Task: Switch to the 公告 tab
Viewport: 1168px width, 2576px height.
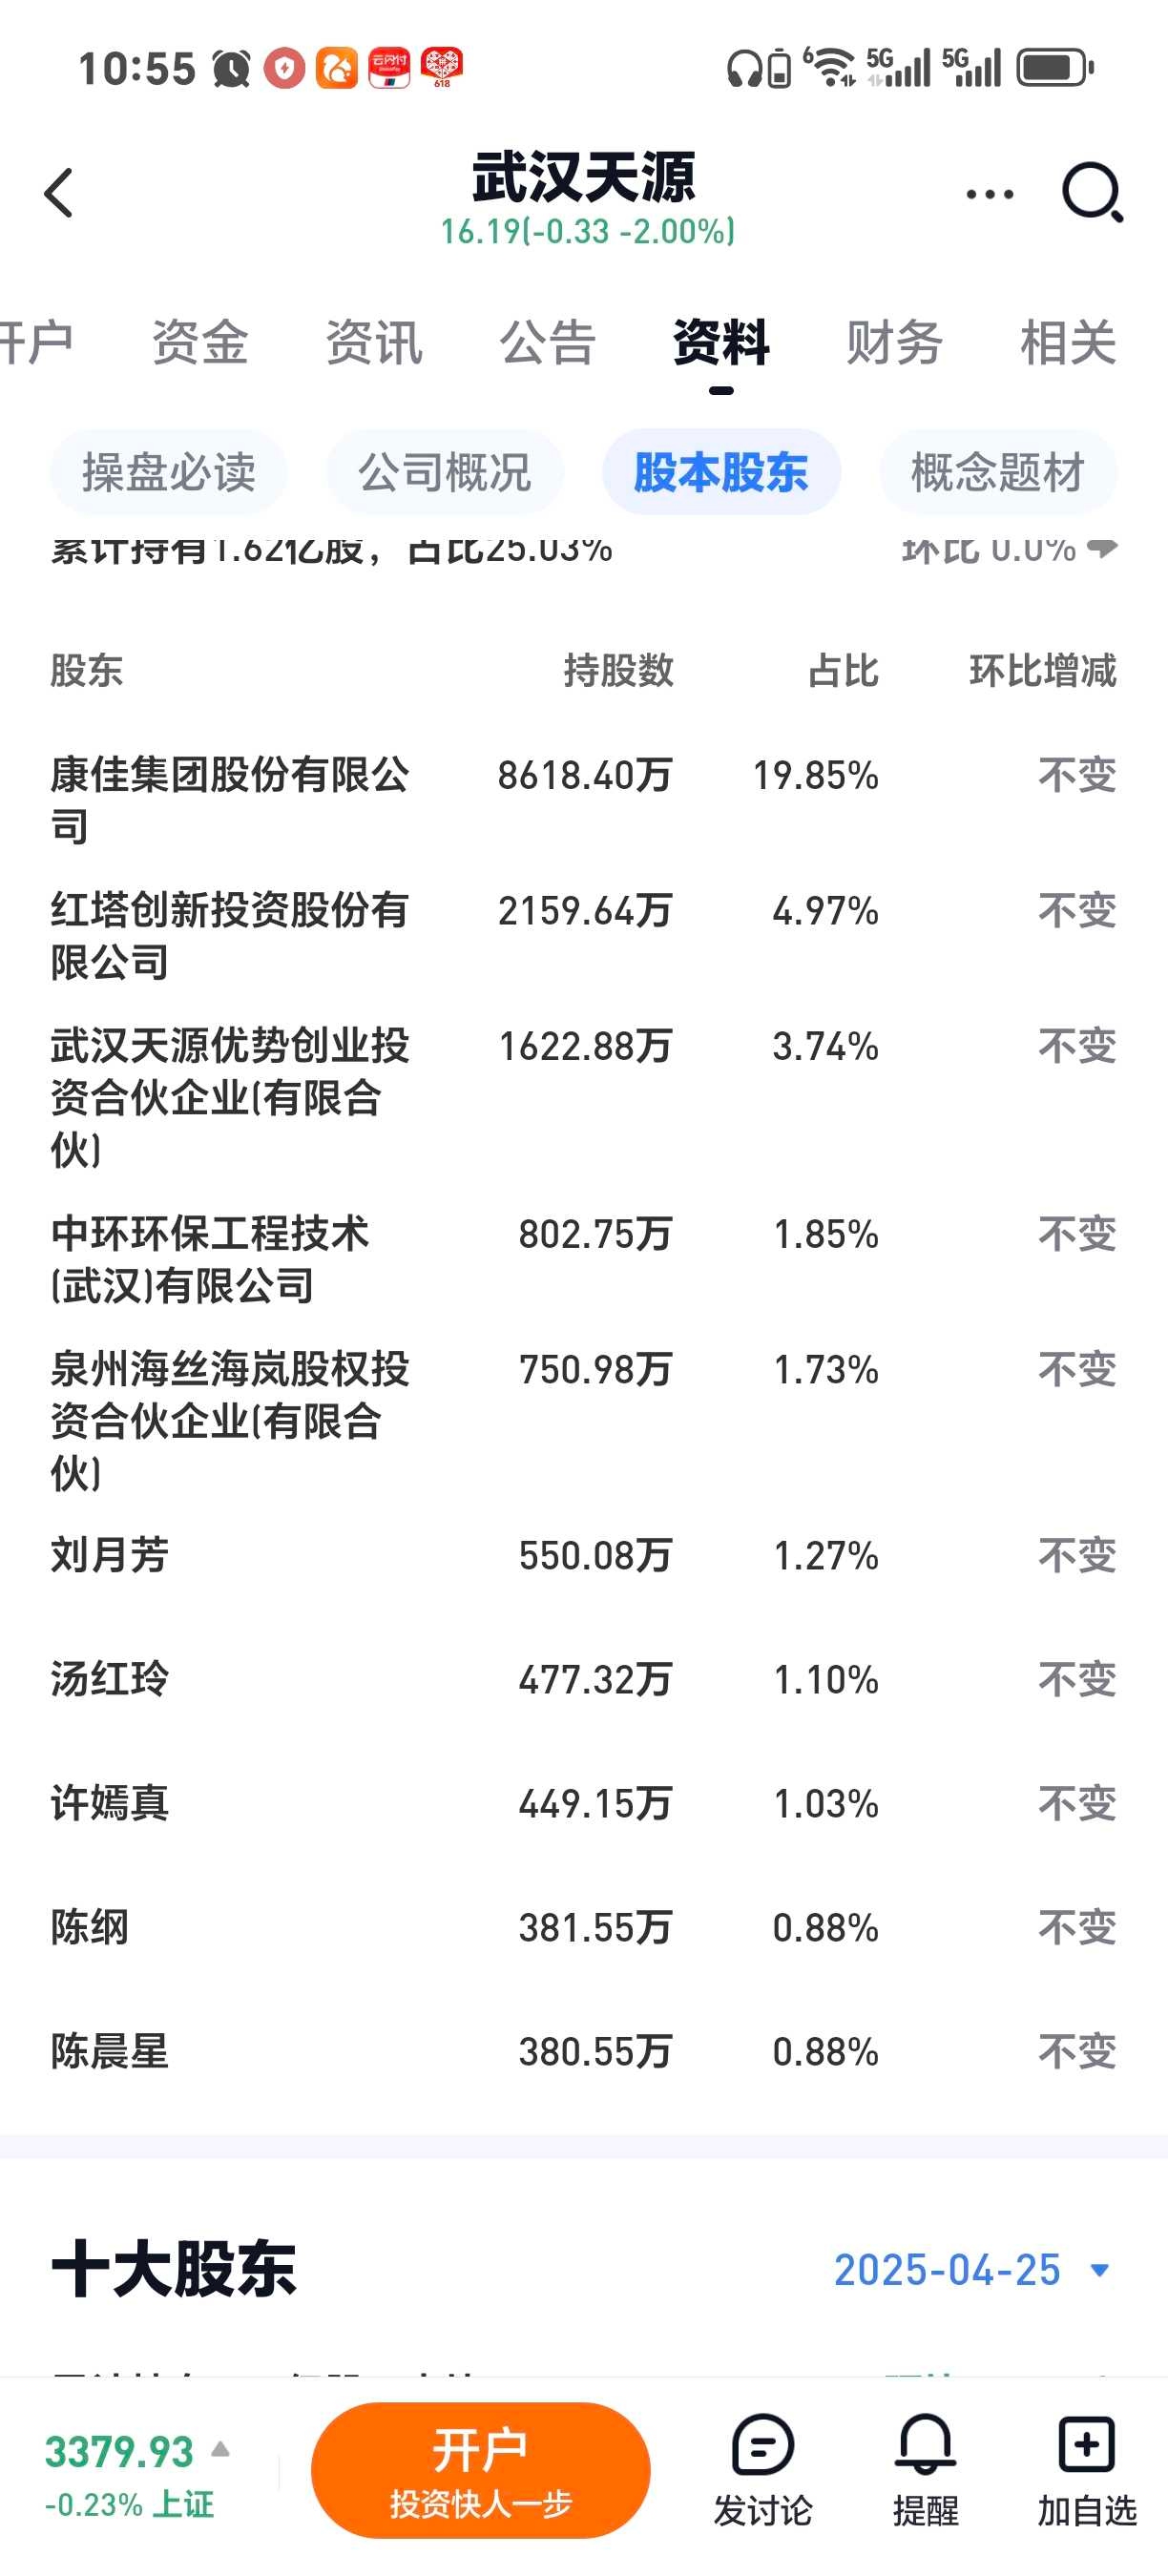Action: tap(548, 342)
